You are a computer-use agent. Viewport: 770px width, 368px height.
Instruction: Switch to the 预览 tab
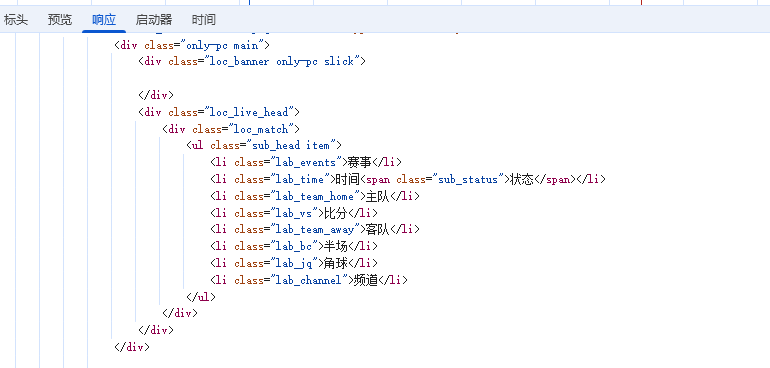[59, 20]
